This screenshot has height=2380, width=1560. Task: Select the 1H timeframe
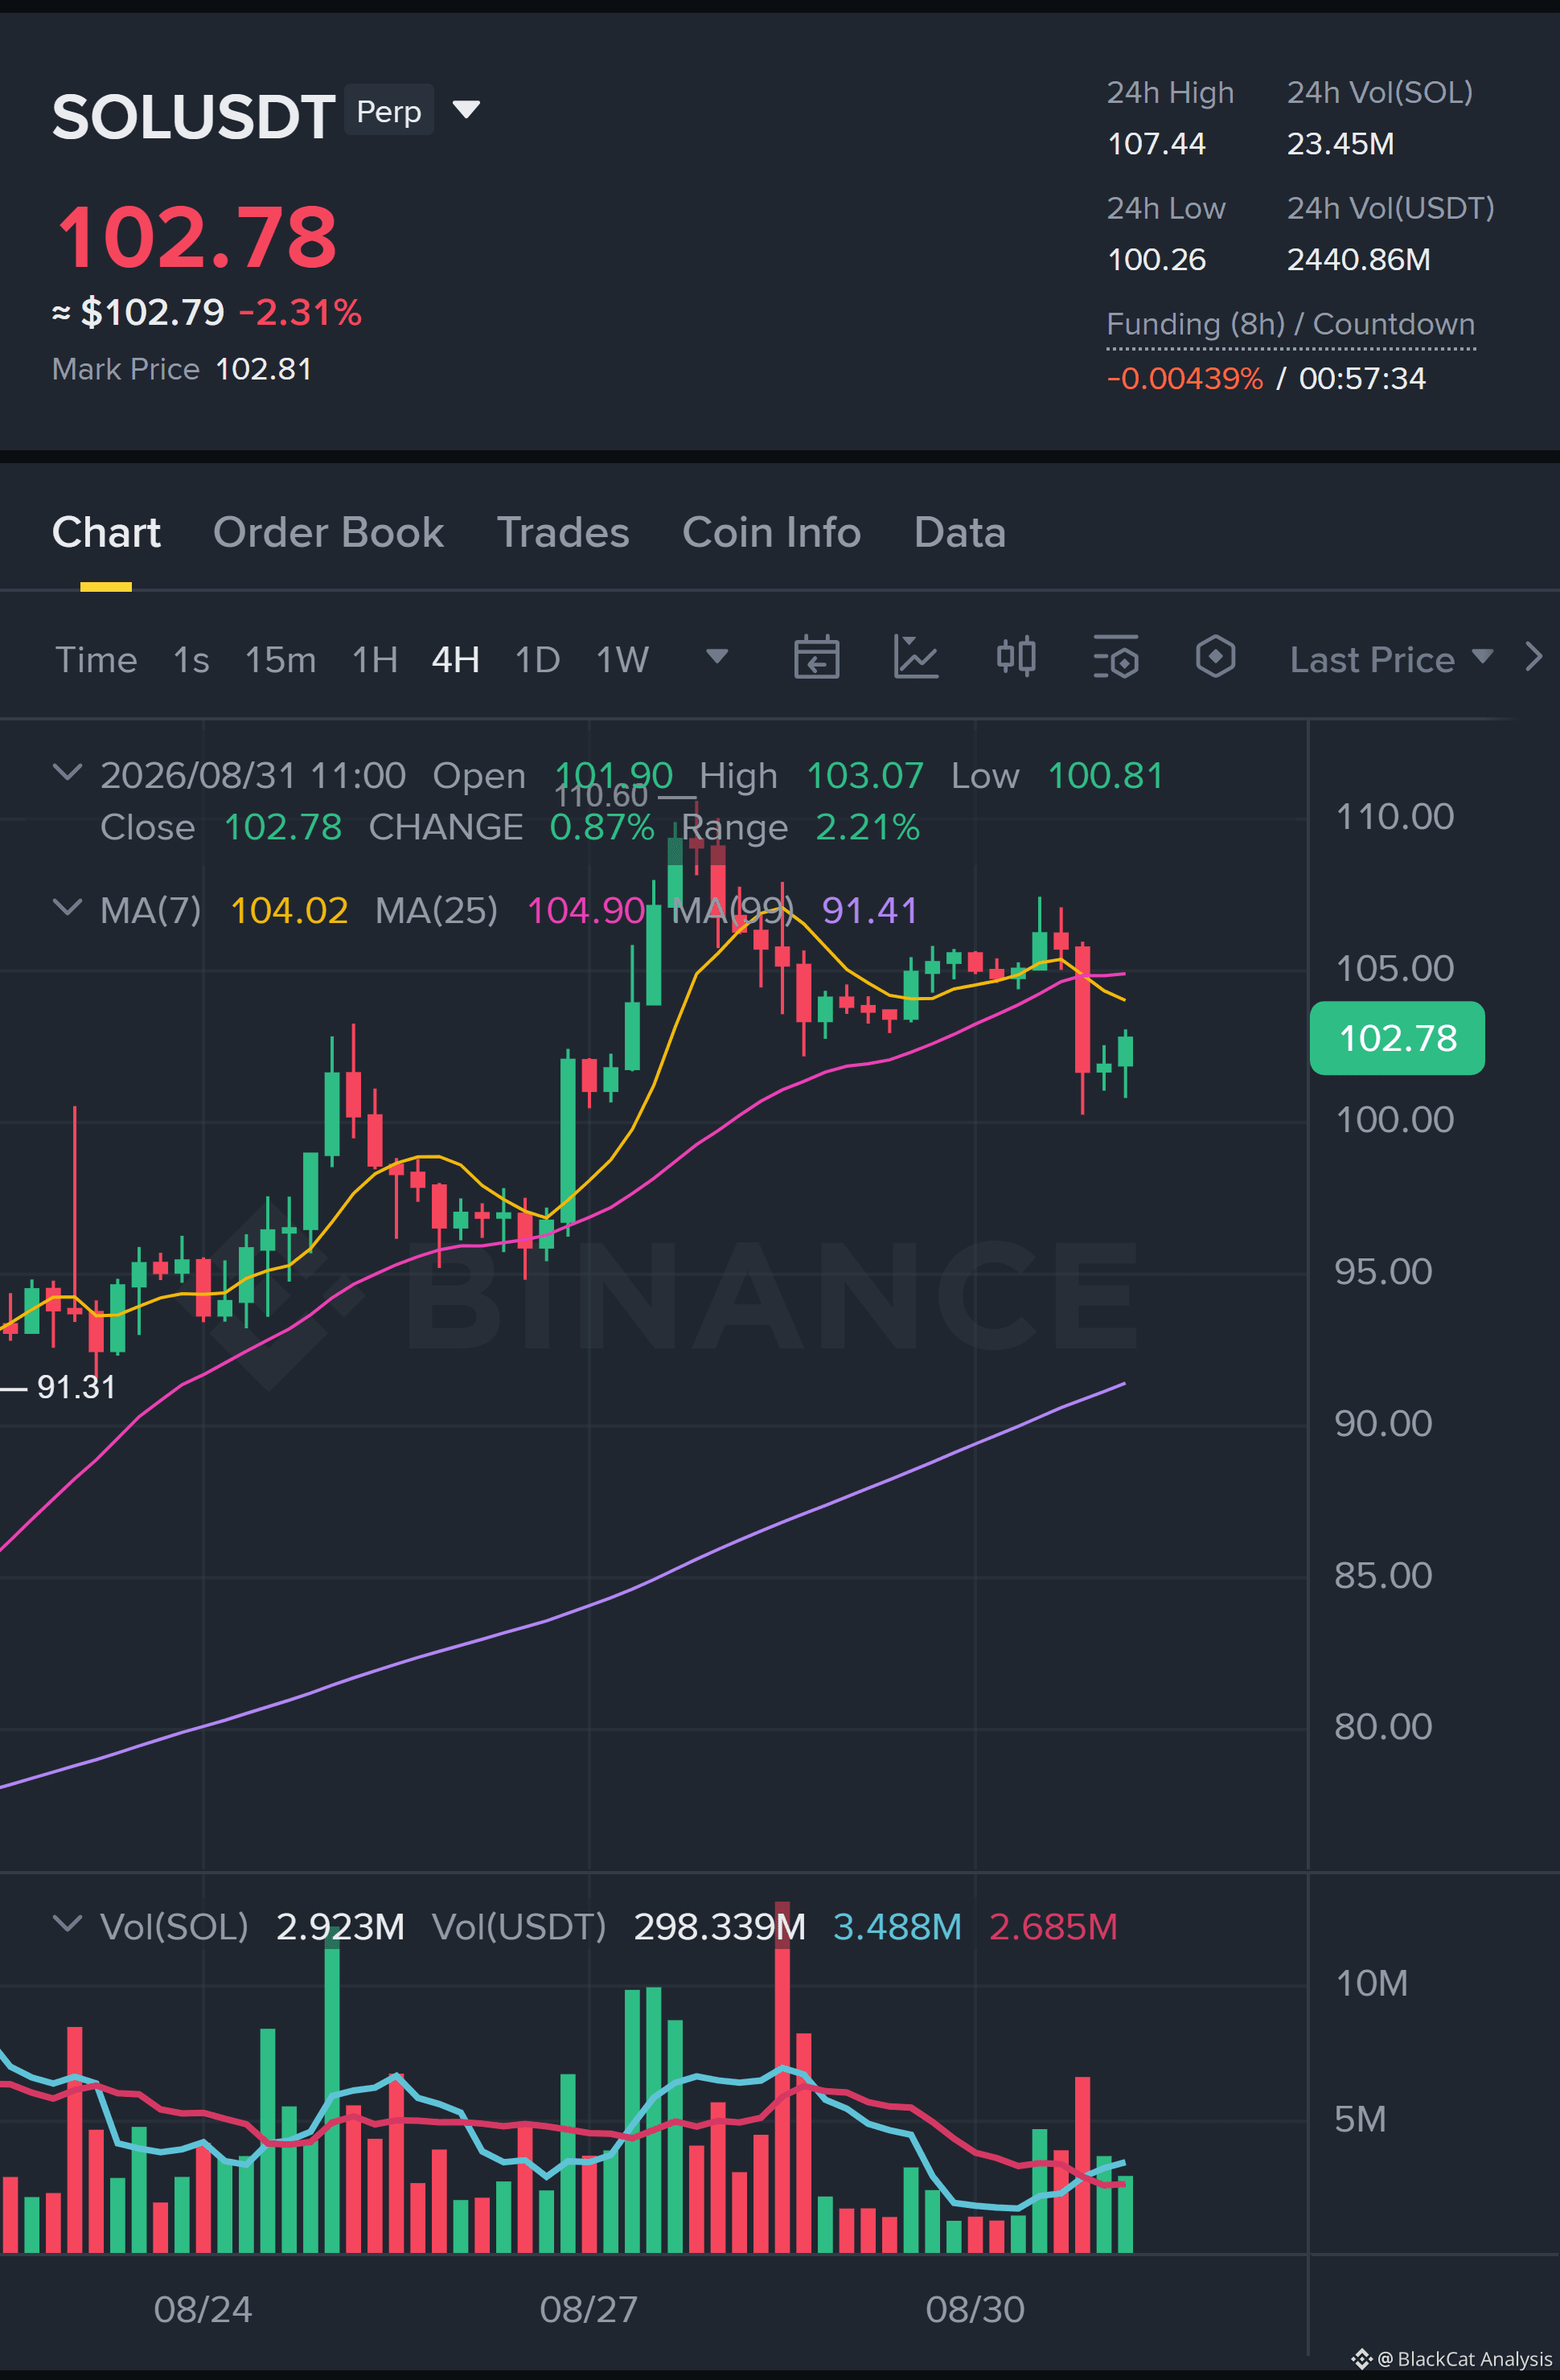click(x=375, y=660)
